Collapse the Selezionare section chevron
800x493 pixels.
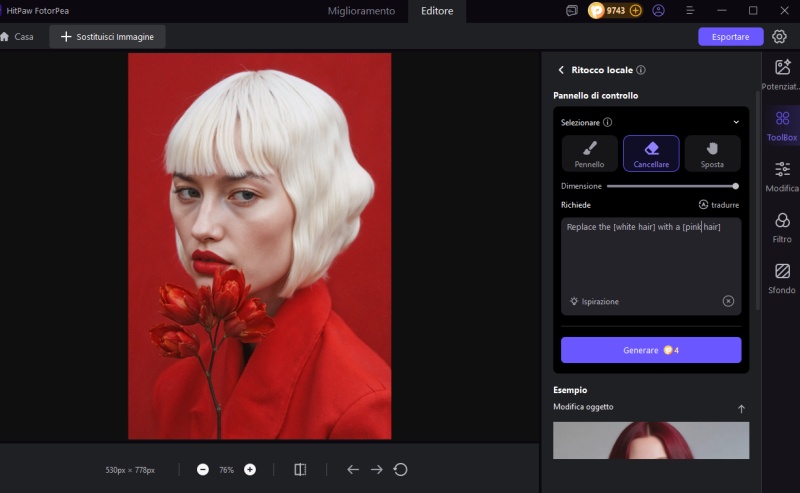point(736,122)
